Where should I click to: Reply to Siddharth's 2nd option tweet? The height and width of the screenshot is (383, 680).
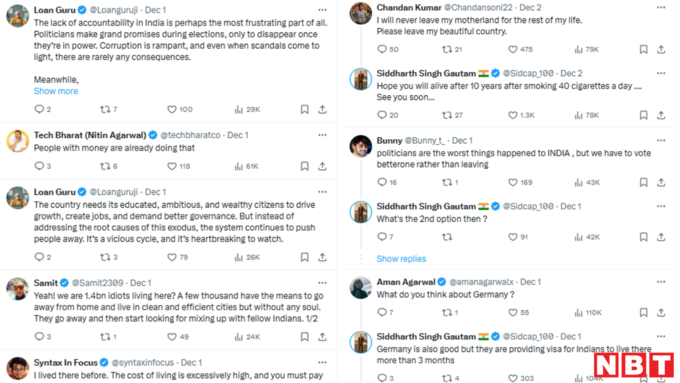(x=382, y=237)
